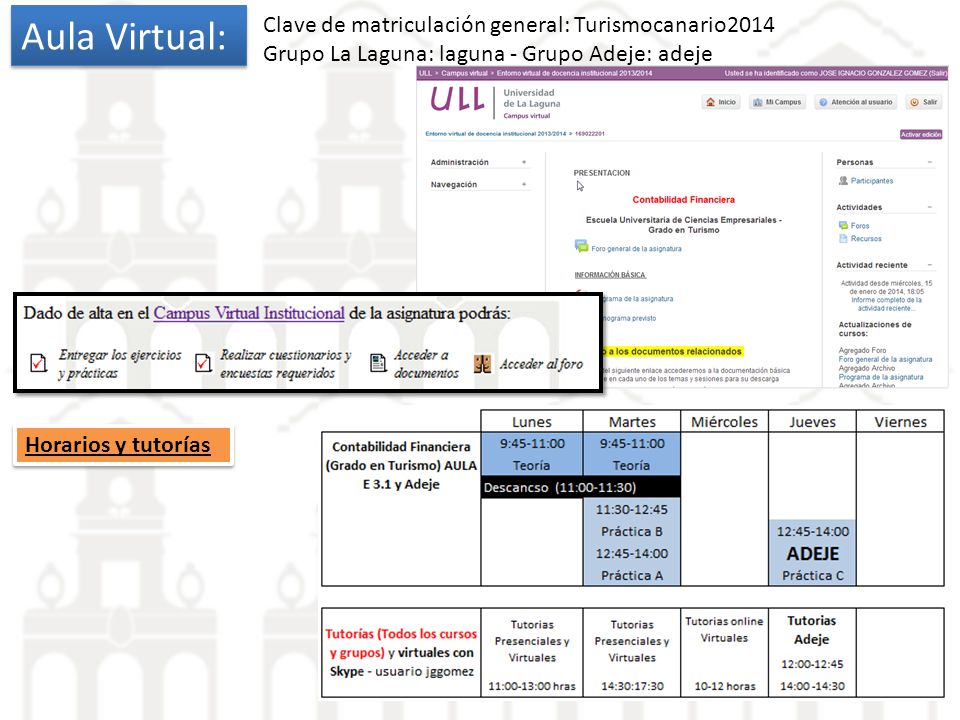Click the Horarios y tutorías orange button
This screenshot has width=960, height=720.
(122, 445)
